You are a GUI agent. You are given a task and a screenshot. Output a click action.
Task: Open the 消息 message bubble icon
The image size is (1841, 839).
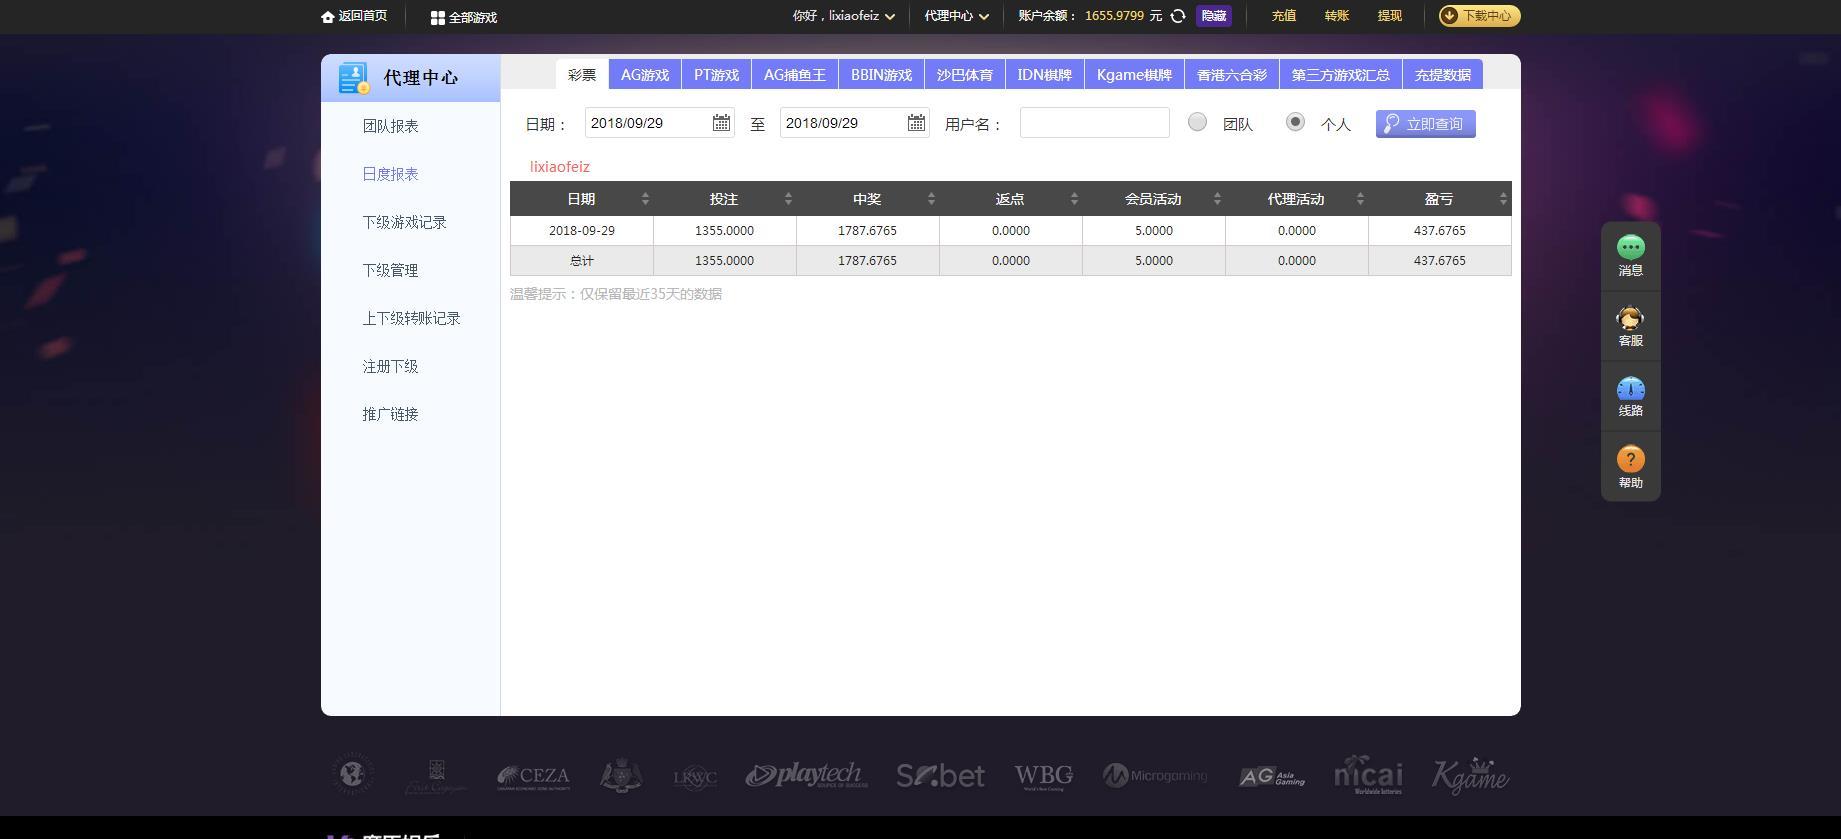point(1631,247)
